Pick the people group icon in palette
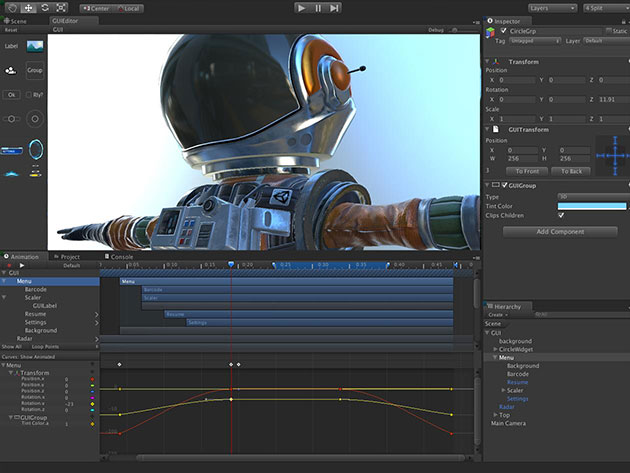The width and height of the screenshot is (630, 473). (x=11, y=71)
